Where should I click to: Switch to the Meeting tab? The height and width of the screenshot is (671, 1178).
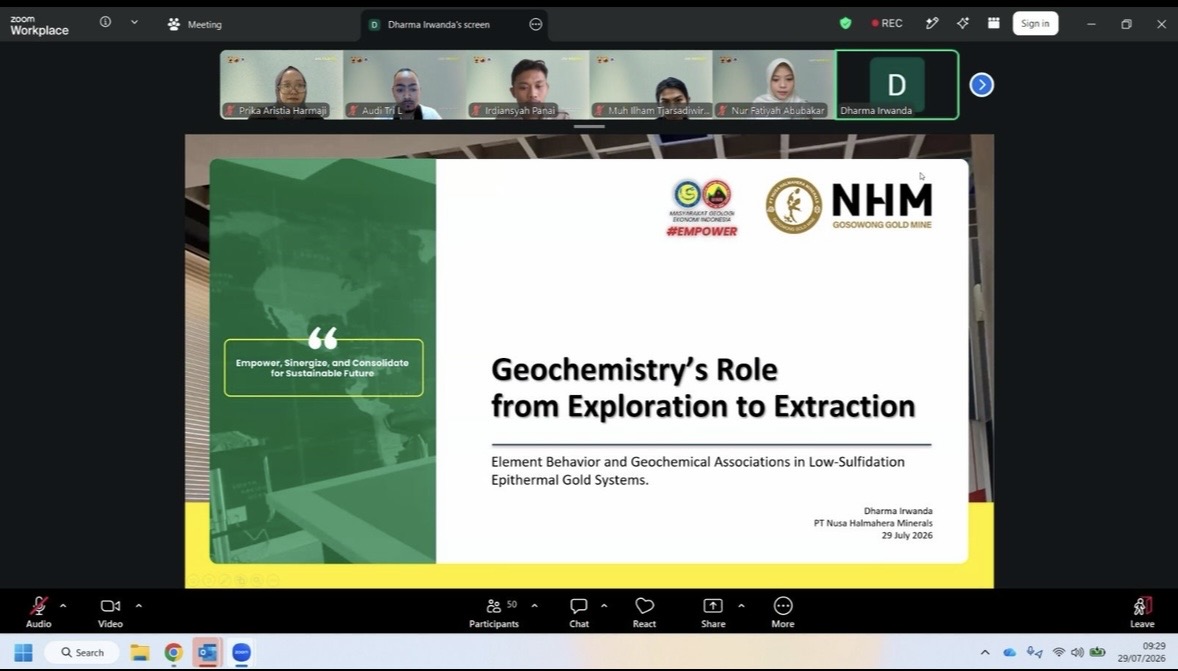pos(195,24)
